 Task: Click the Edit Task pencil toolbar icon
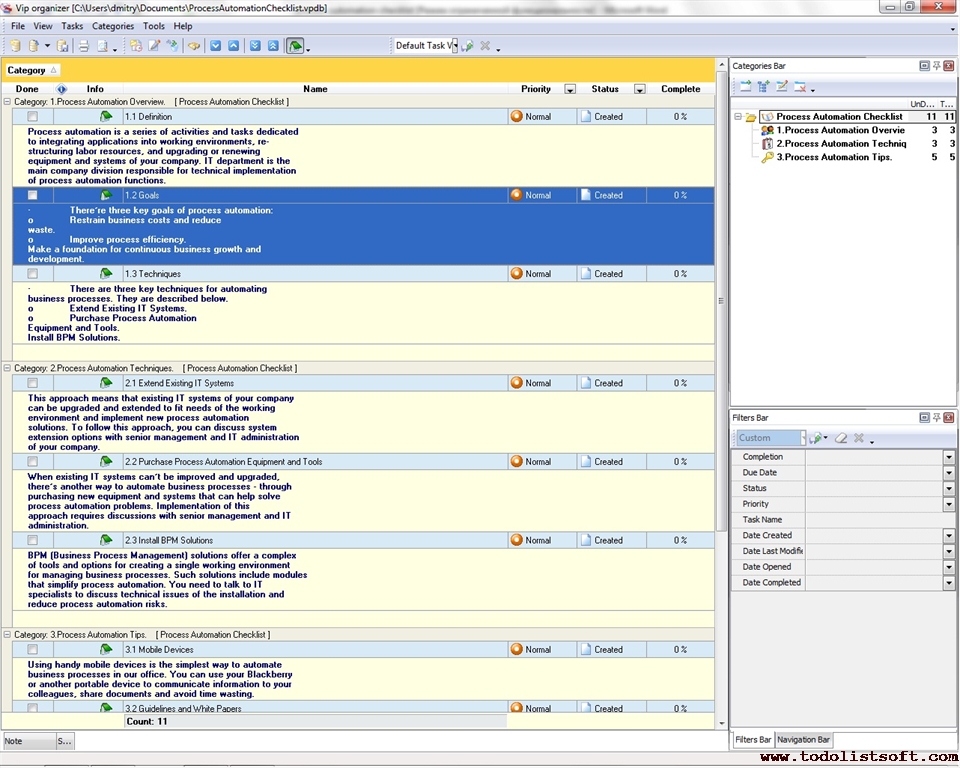pyautogui.click(x=154, y=46)
